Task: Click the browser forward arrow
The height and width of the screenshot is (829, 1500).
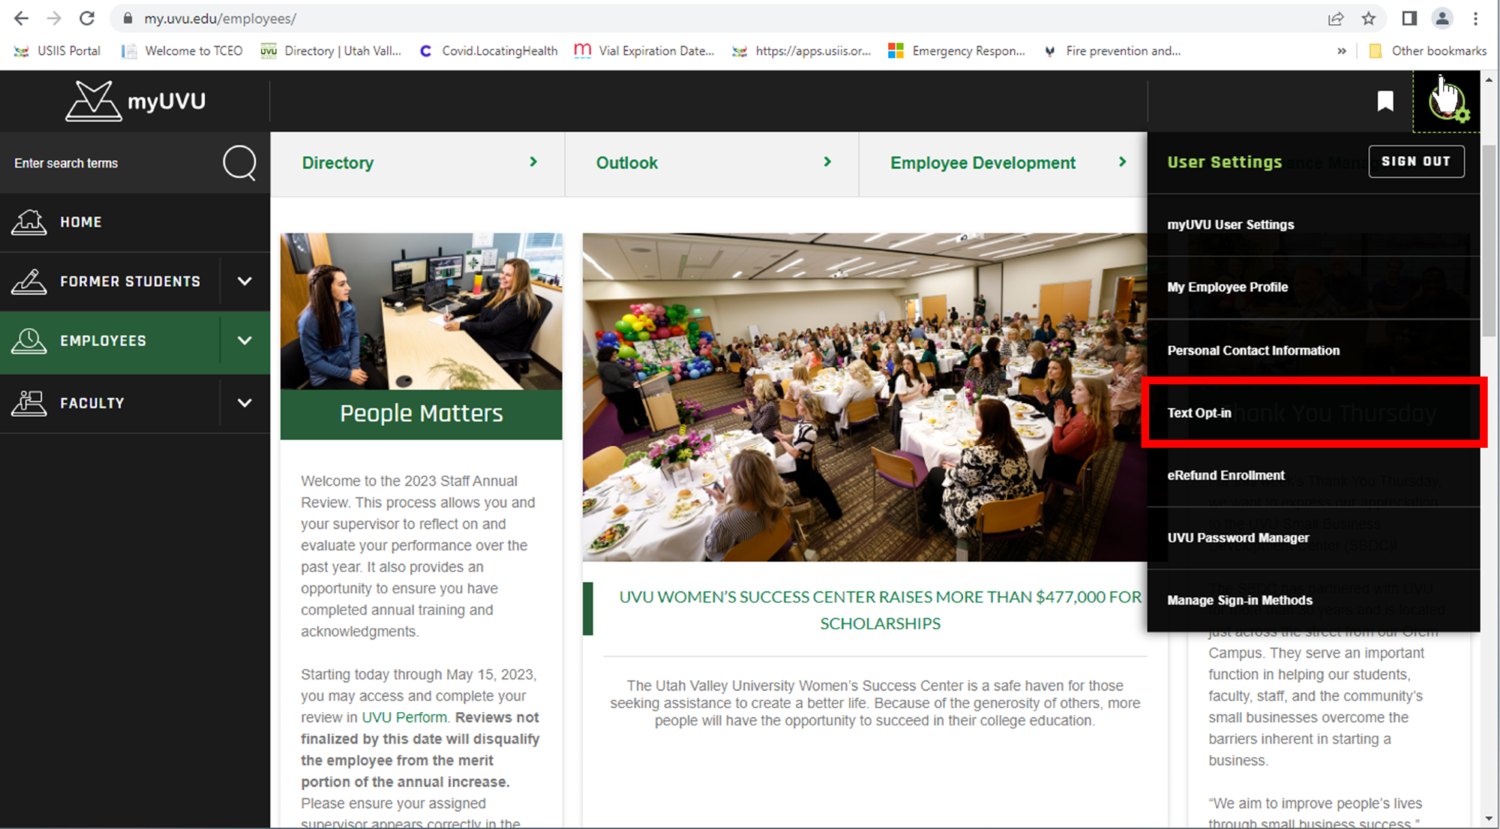Action: tap(54, 18)
